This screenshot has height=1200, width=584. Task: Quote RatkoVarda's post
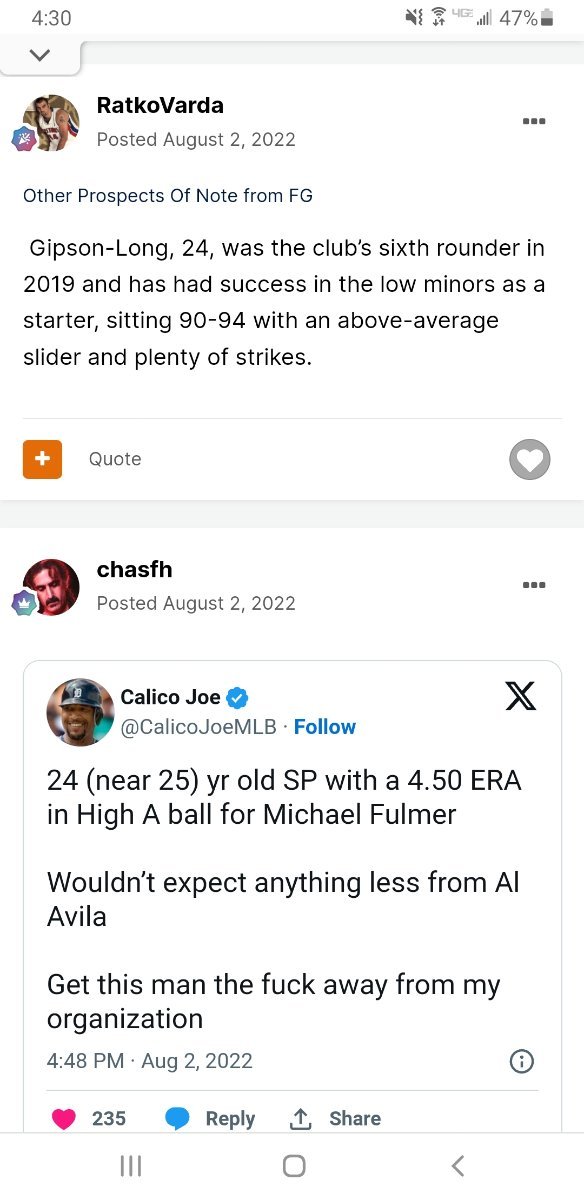click(x=115, y=459)
